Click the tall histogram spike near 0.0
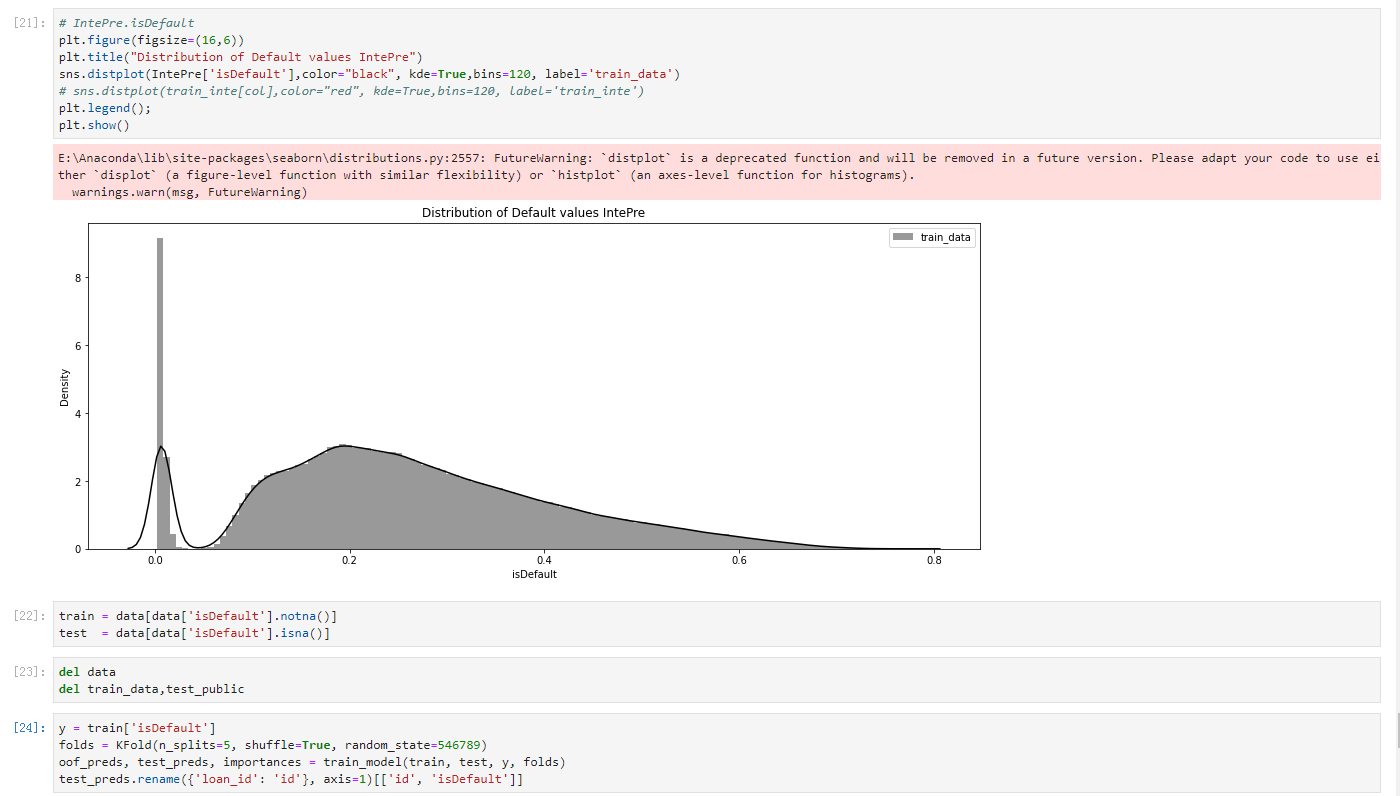Image resolution: width=1400 pixels, height=796 pixels. 160,393
